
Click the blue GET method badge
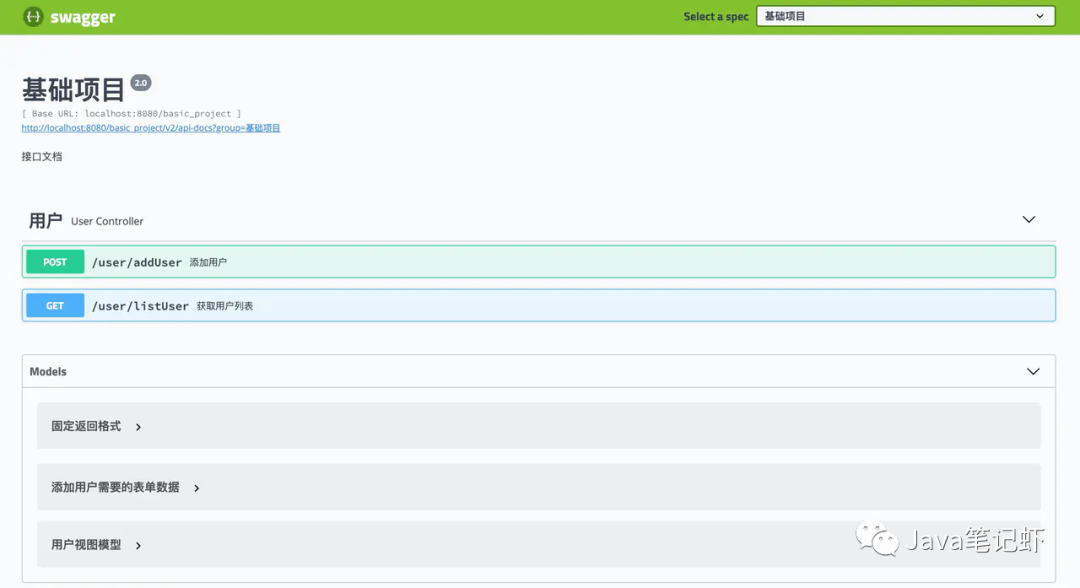point(55,306)
